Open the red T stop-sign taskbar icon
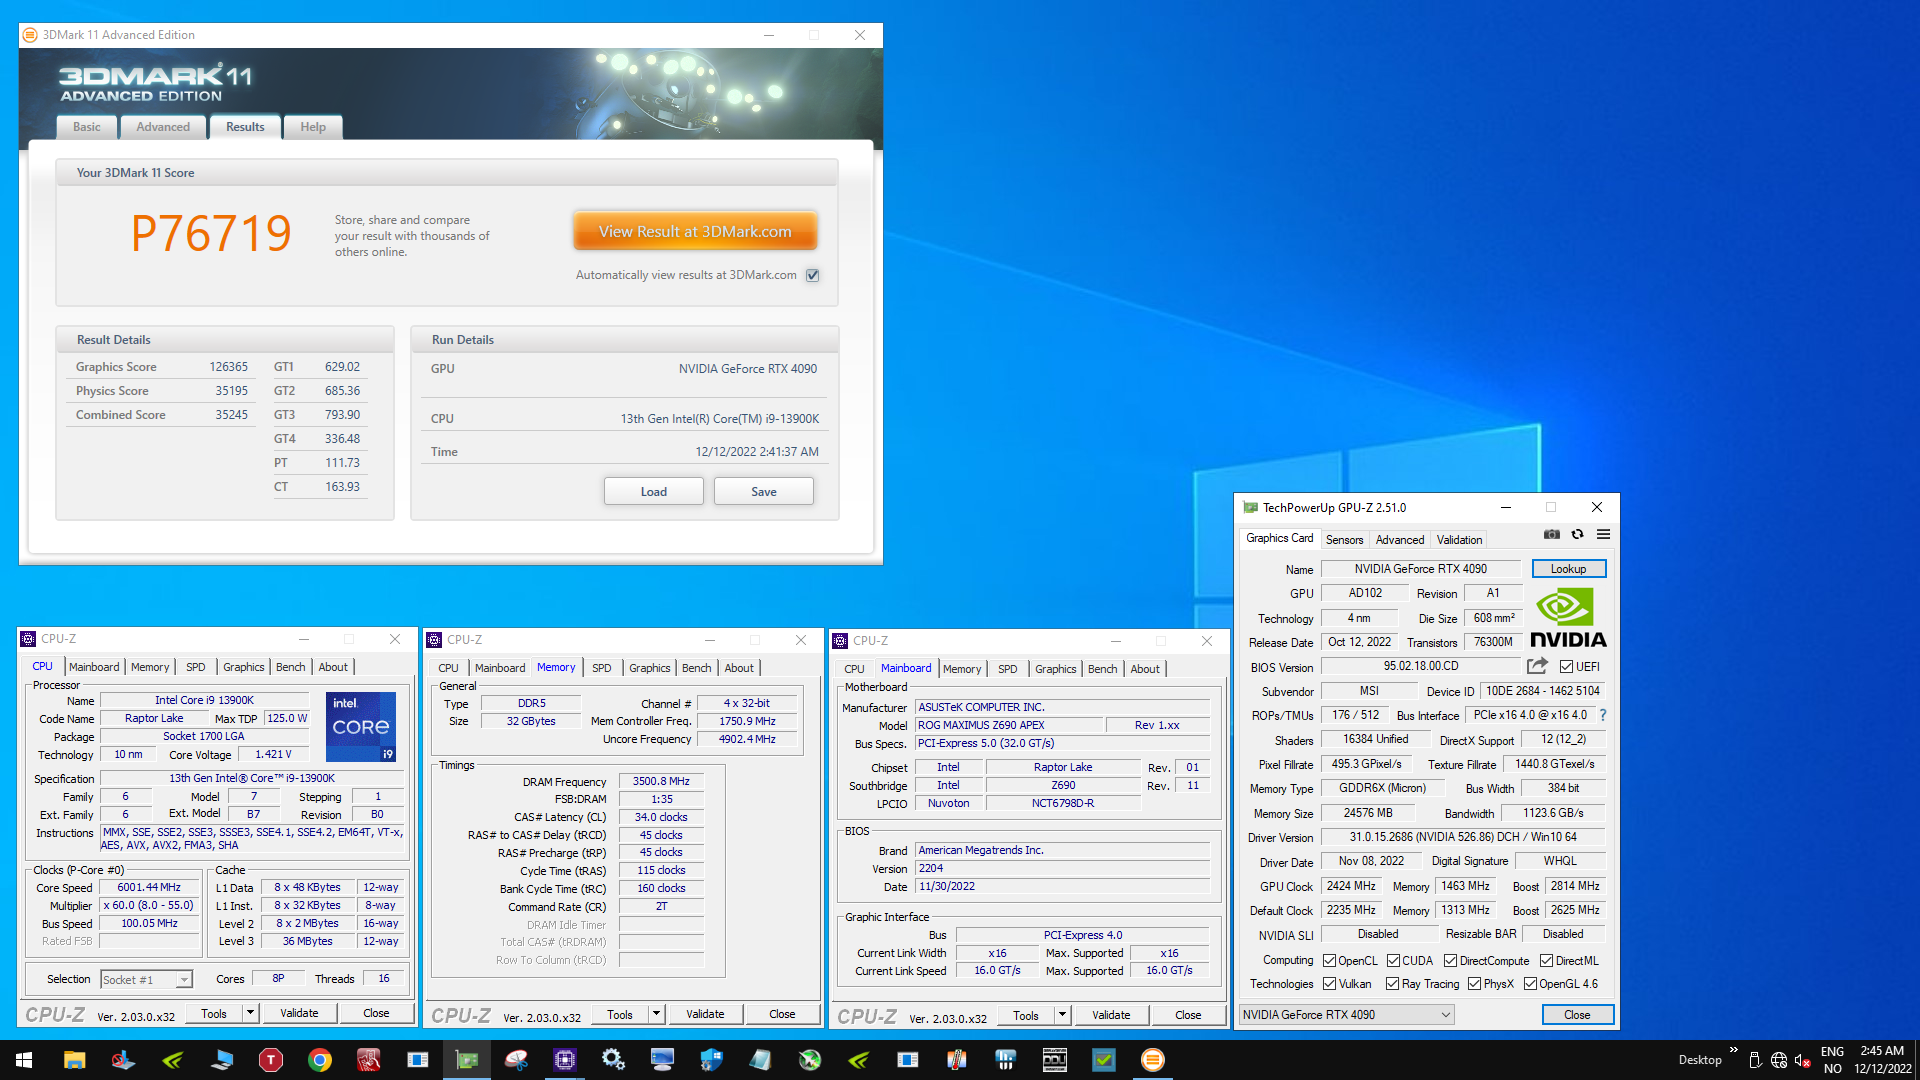Image resolution: width=1920 pixels, height=1080 pixels. pyautogui.click(x=271, y=1060)
